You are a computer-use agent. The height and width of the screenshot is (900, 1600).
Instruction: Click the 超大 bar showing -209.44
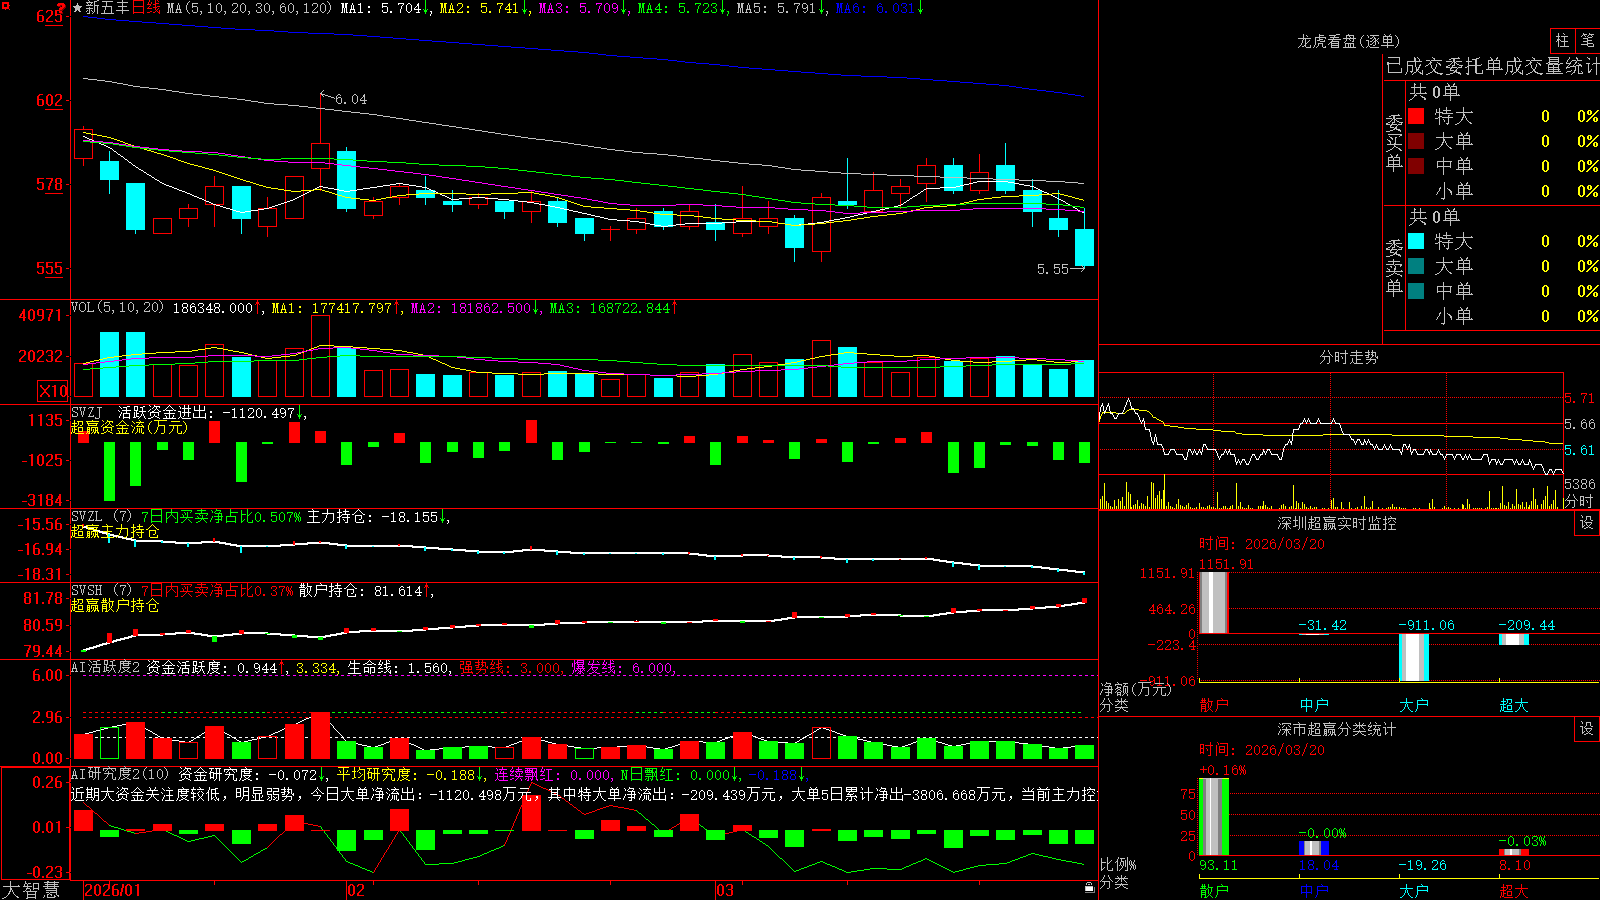(x=1514, y=639)
